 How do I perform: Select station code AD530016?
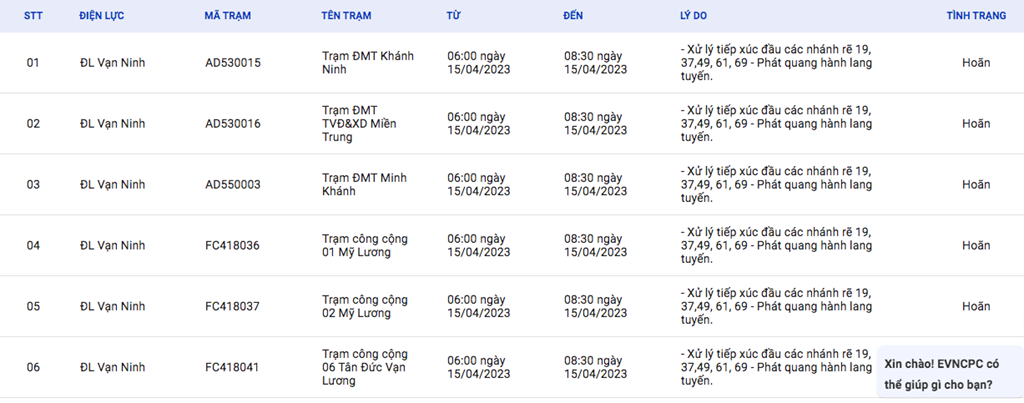[233, 124]
